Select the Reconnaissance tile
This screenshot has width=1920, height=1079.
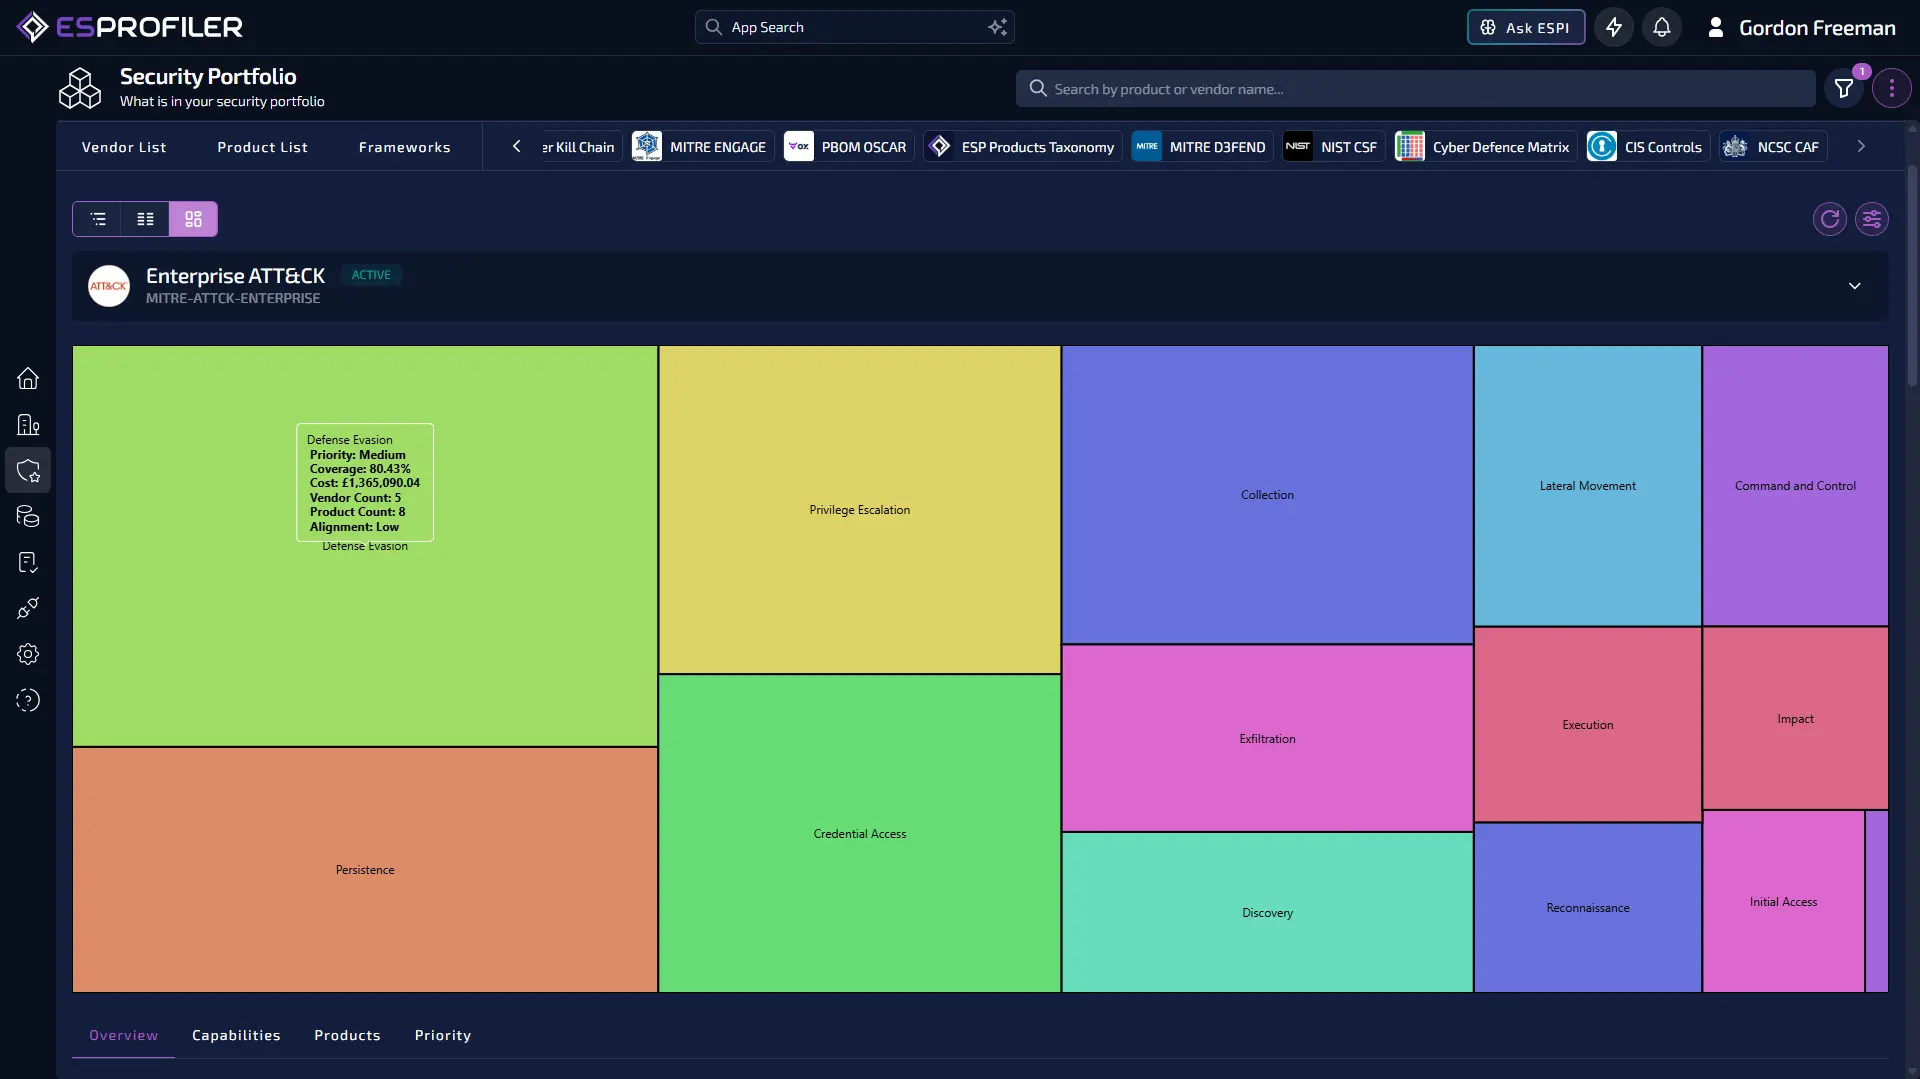click(1588, 908)
